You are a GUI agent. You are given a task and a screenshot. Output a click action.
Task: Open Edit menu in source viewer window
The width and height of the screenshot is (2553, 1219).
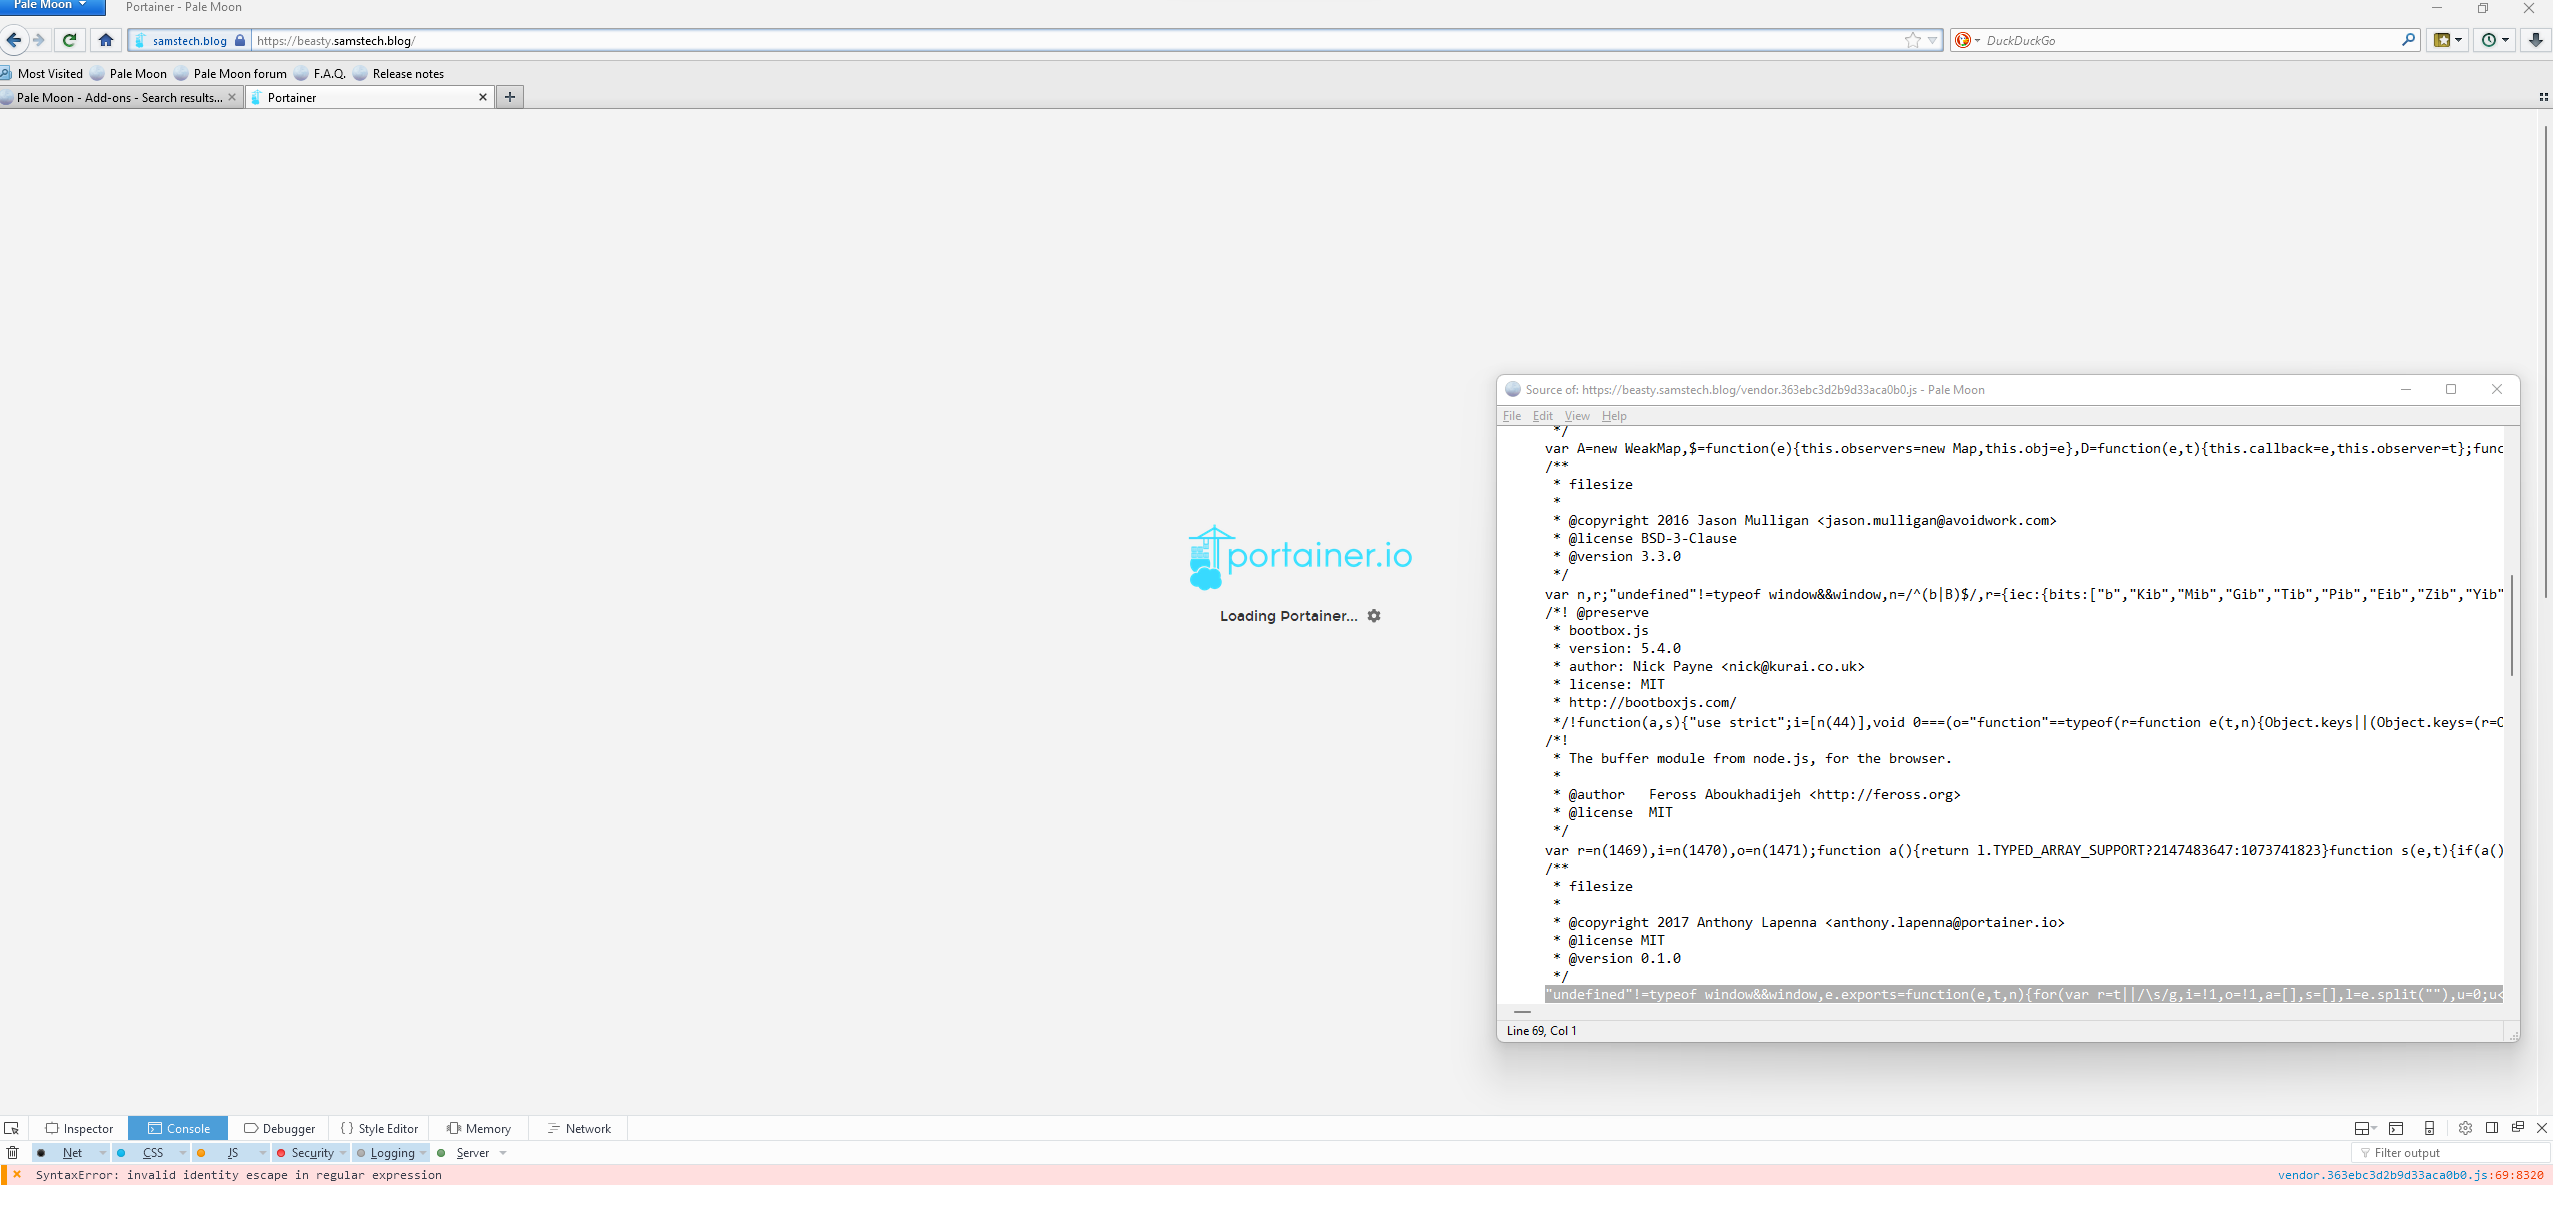click(1543, 416)
